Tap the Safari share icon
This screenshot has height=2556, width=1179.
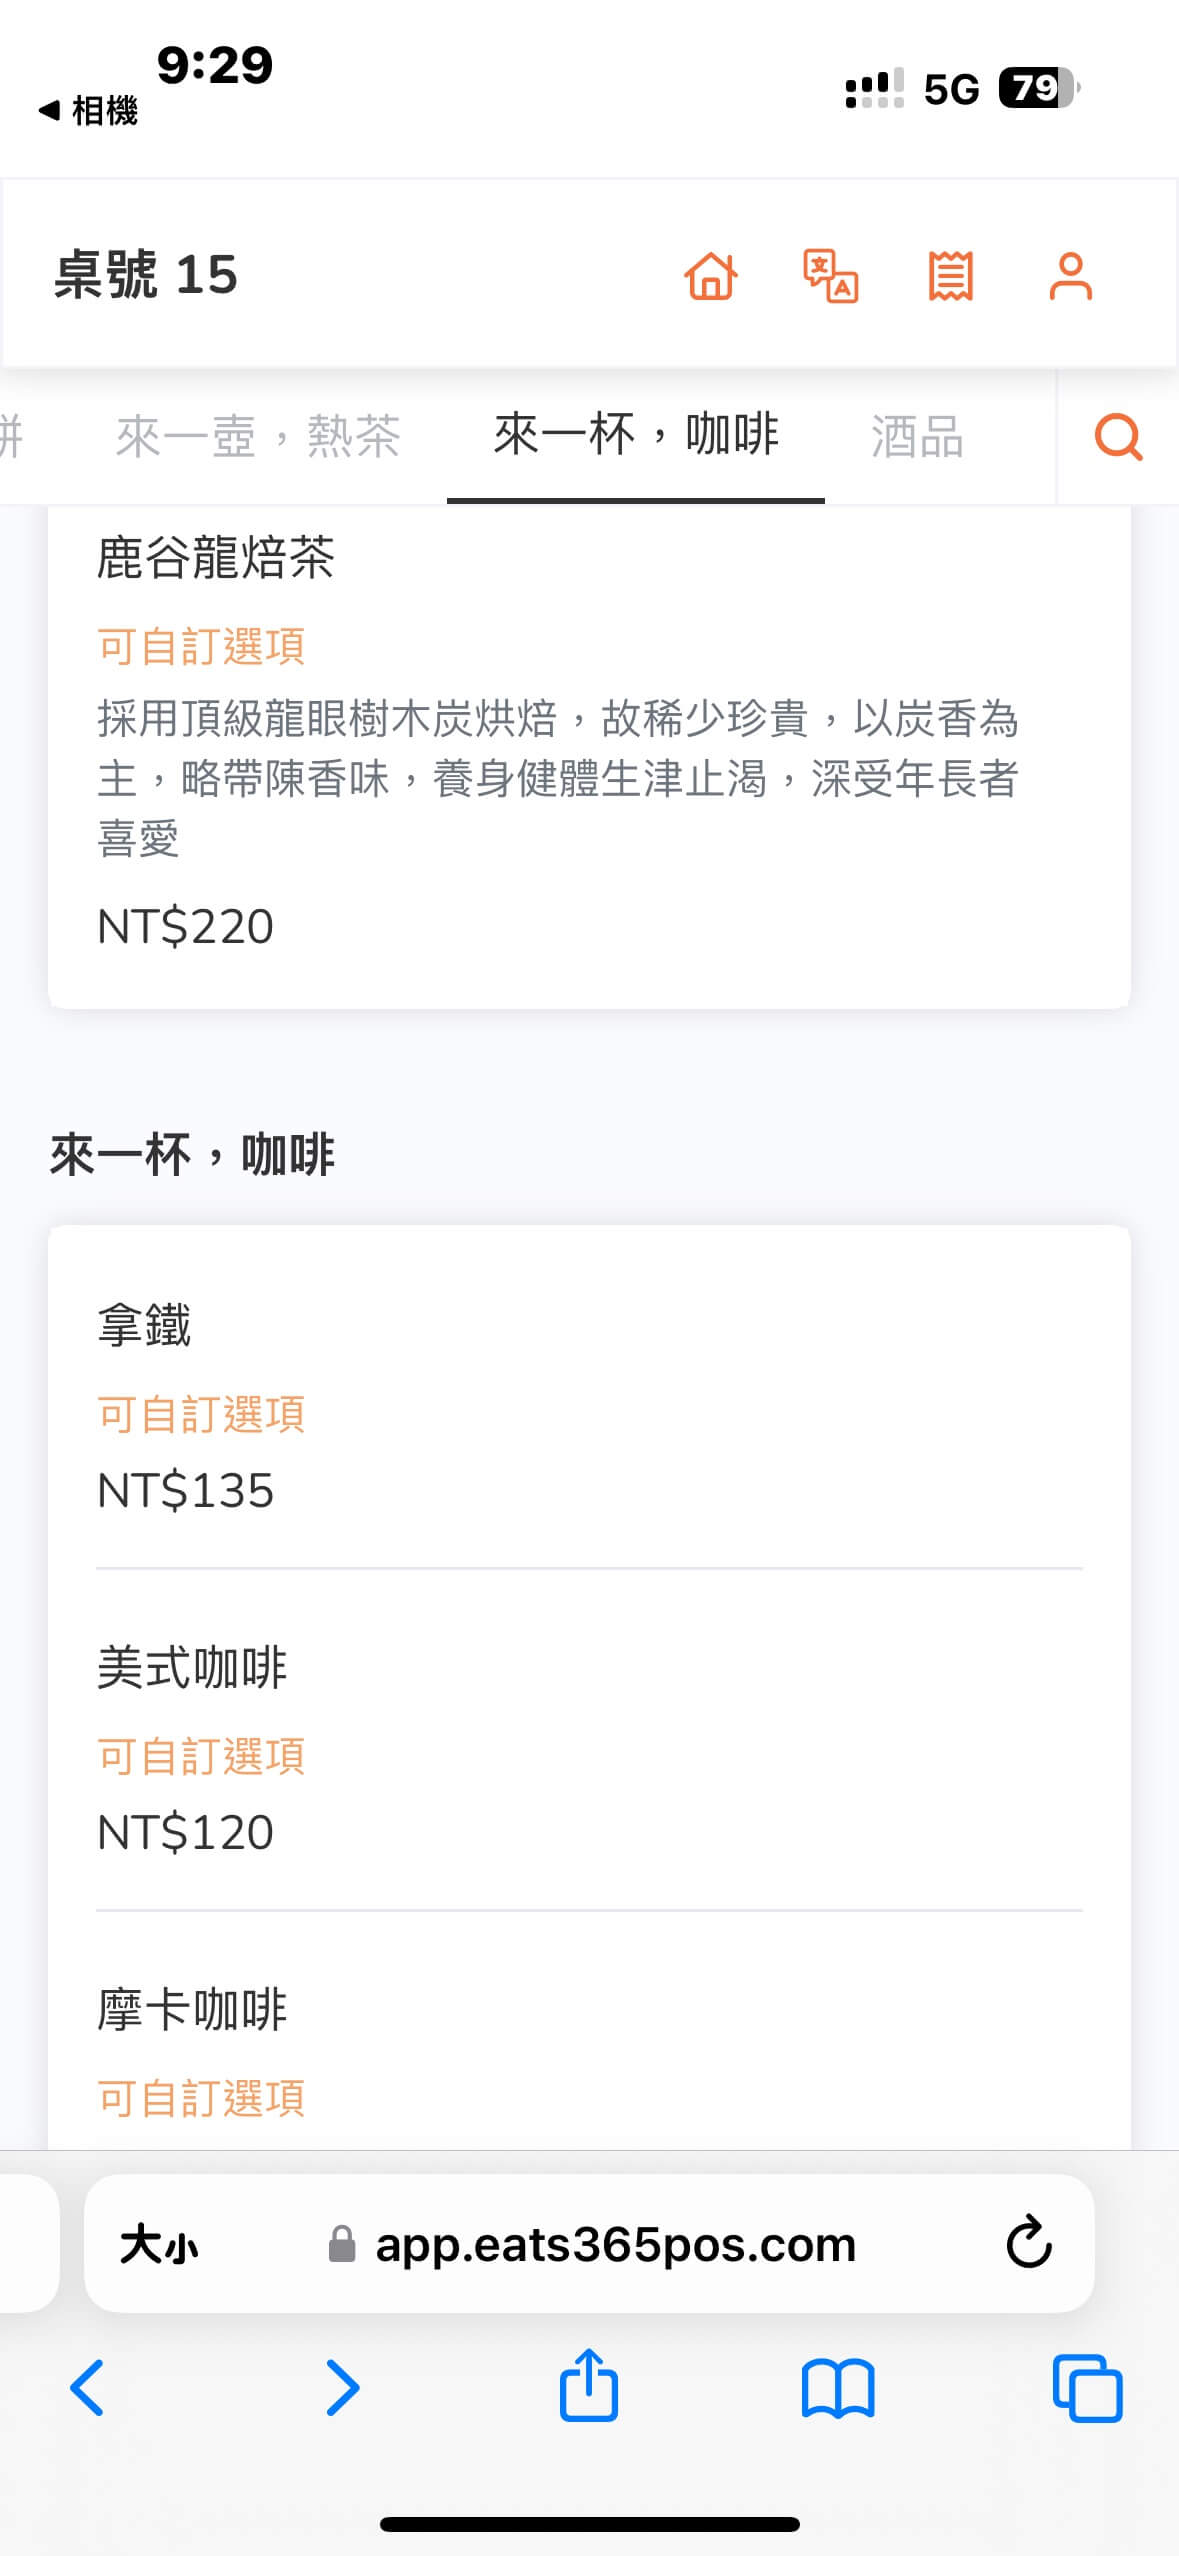tap(589, 2387)
